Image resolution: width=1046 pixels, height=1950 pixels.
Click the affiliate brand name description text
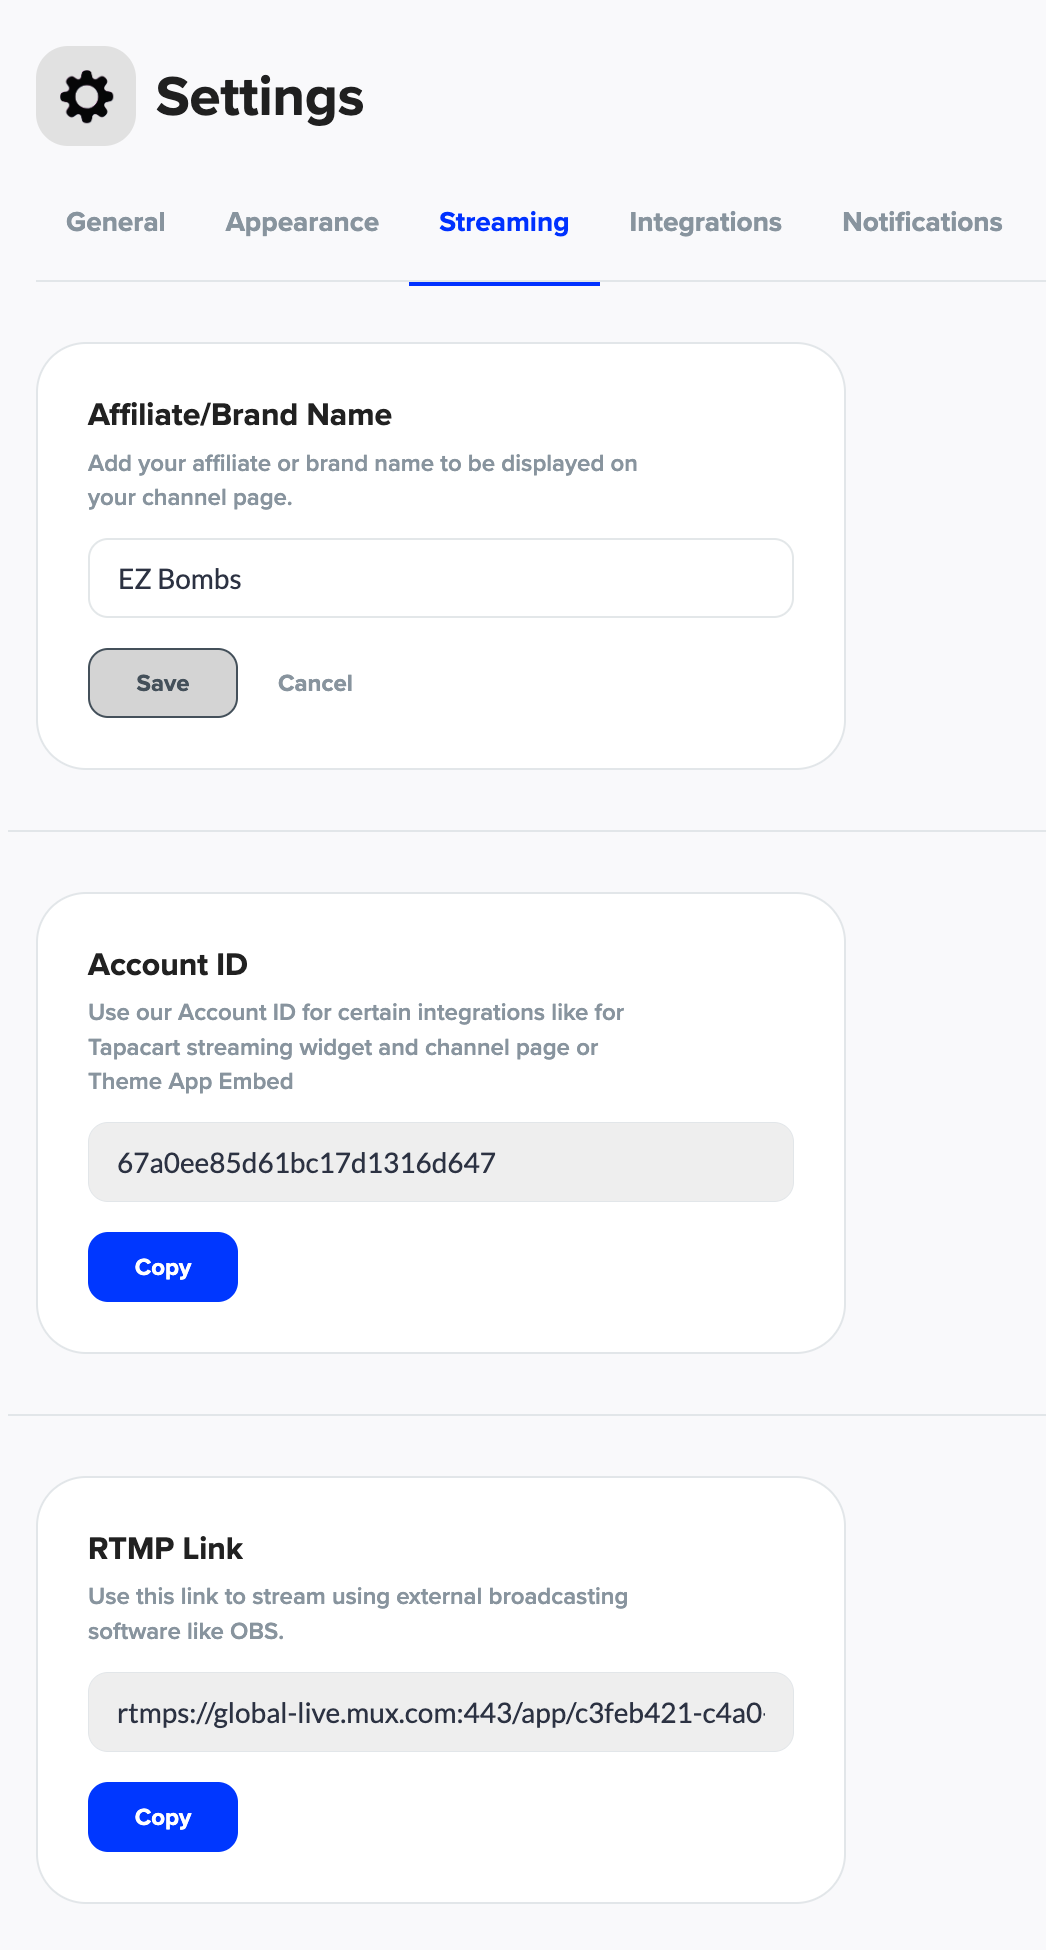pyautogui.click(x=362, y=480)
